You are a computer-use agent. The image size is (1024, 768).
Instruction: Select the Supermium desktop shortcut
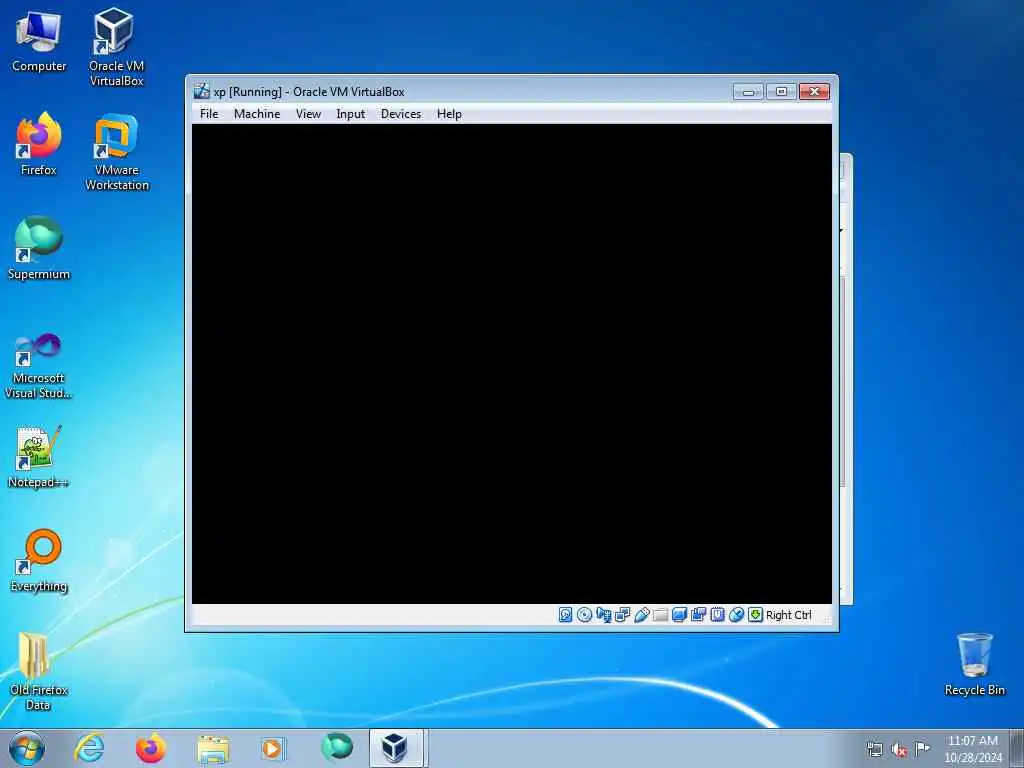point(39,248)
